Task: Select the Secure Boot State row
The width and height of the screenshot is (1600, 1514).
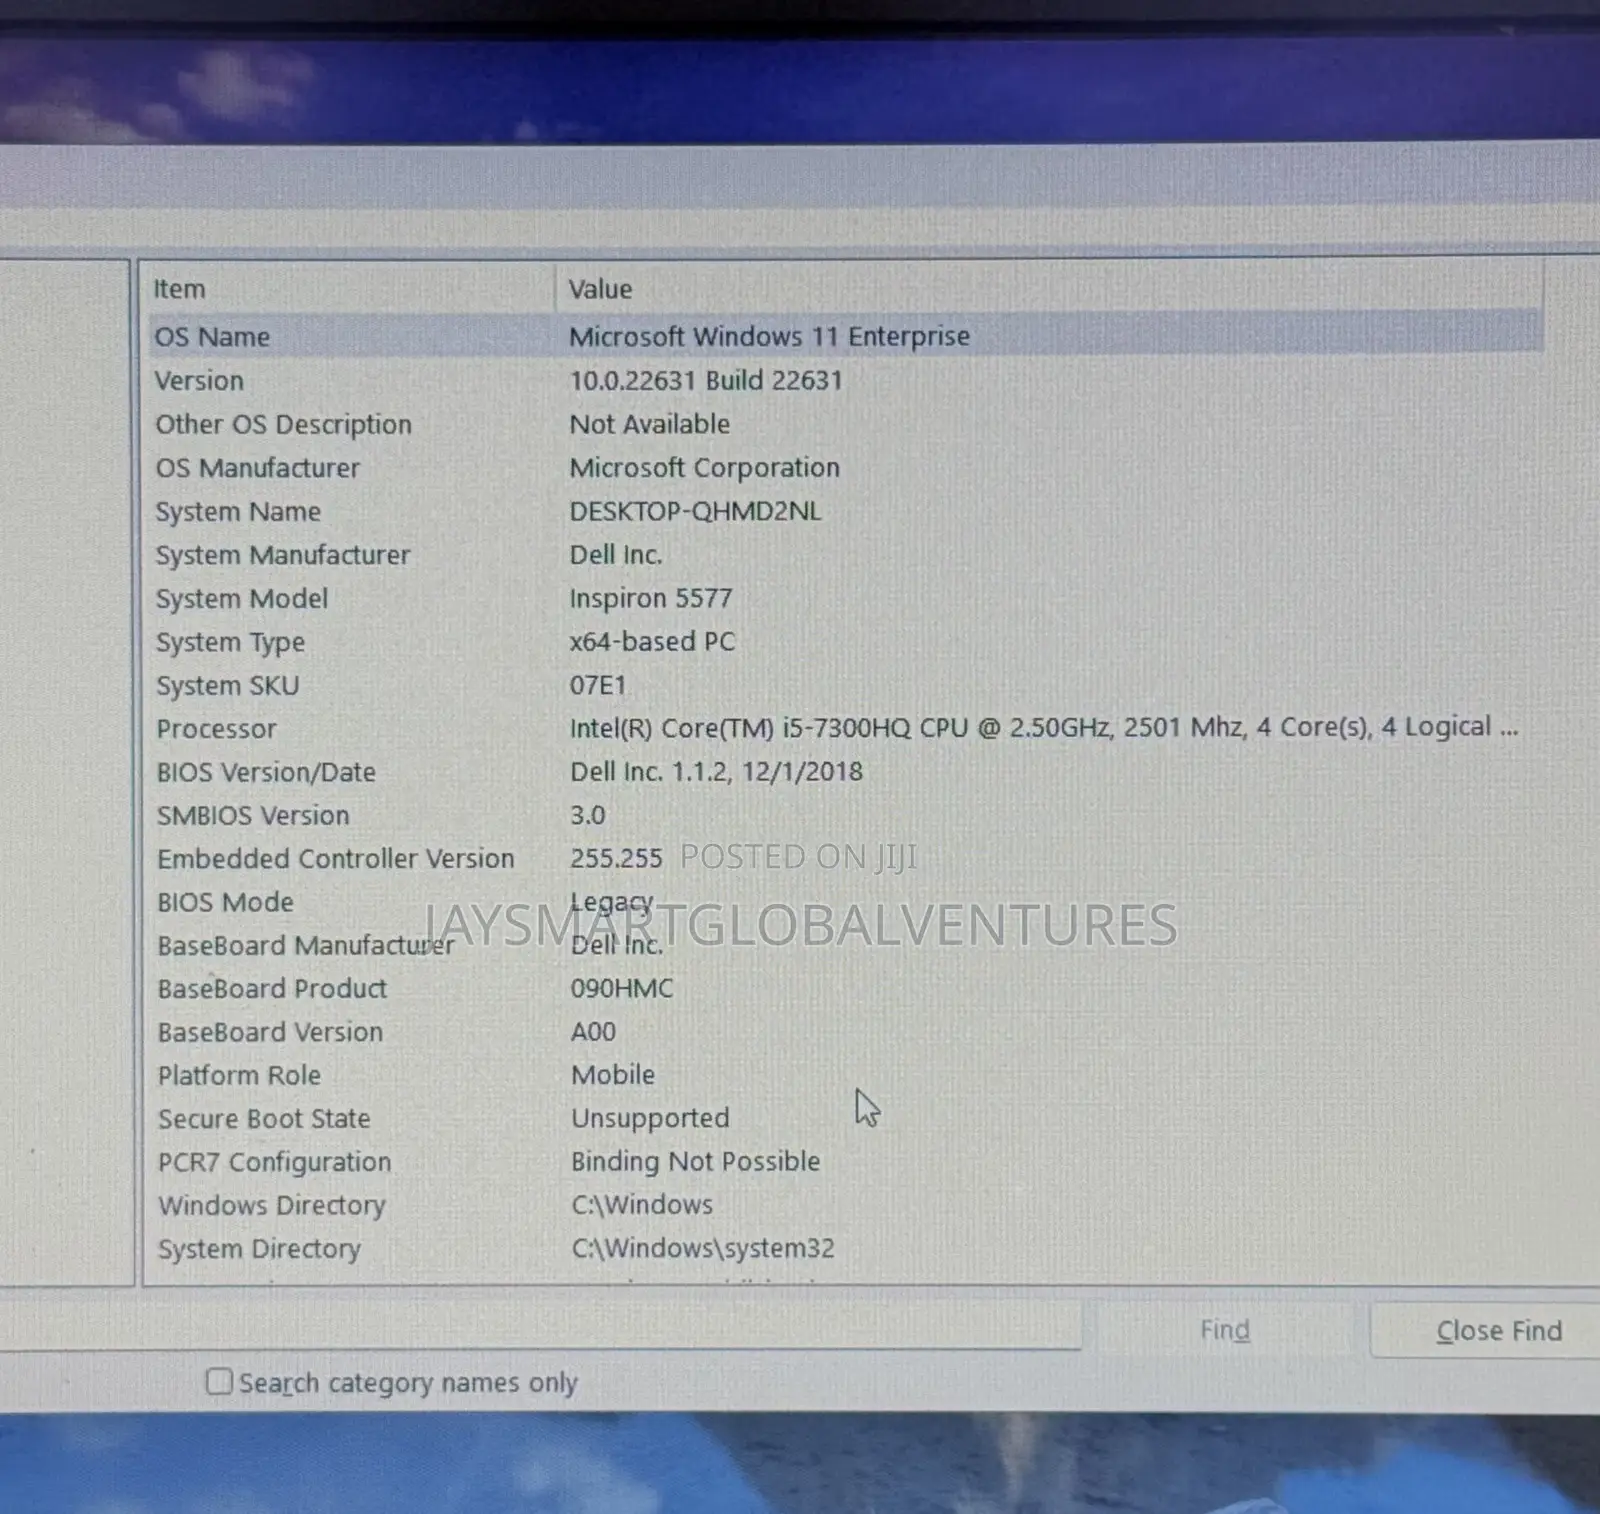Action: point(846,1119)
